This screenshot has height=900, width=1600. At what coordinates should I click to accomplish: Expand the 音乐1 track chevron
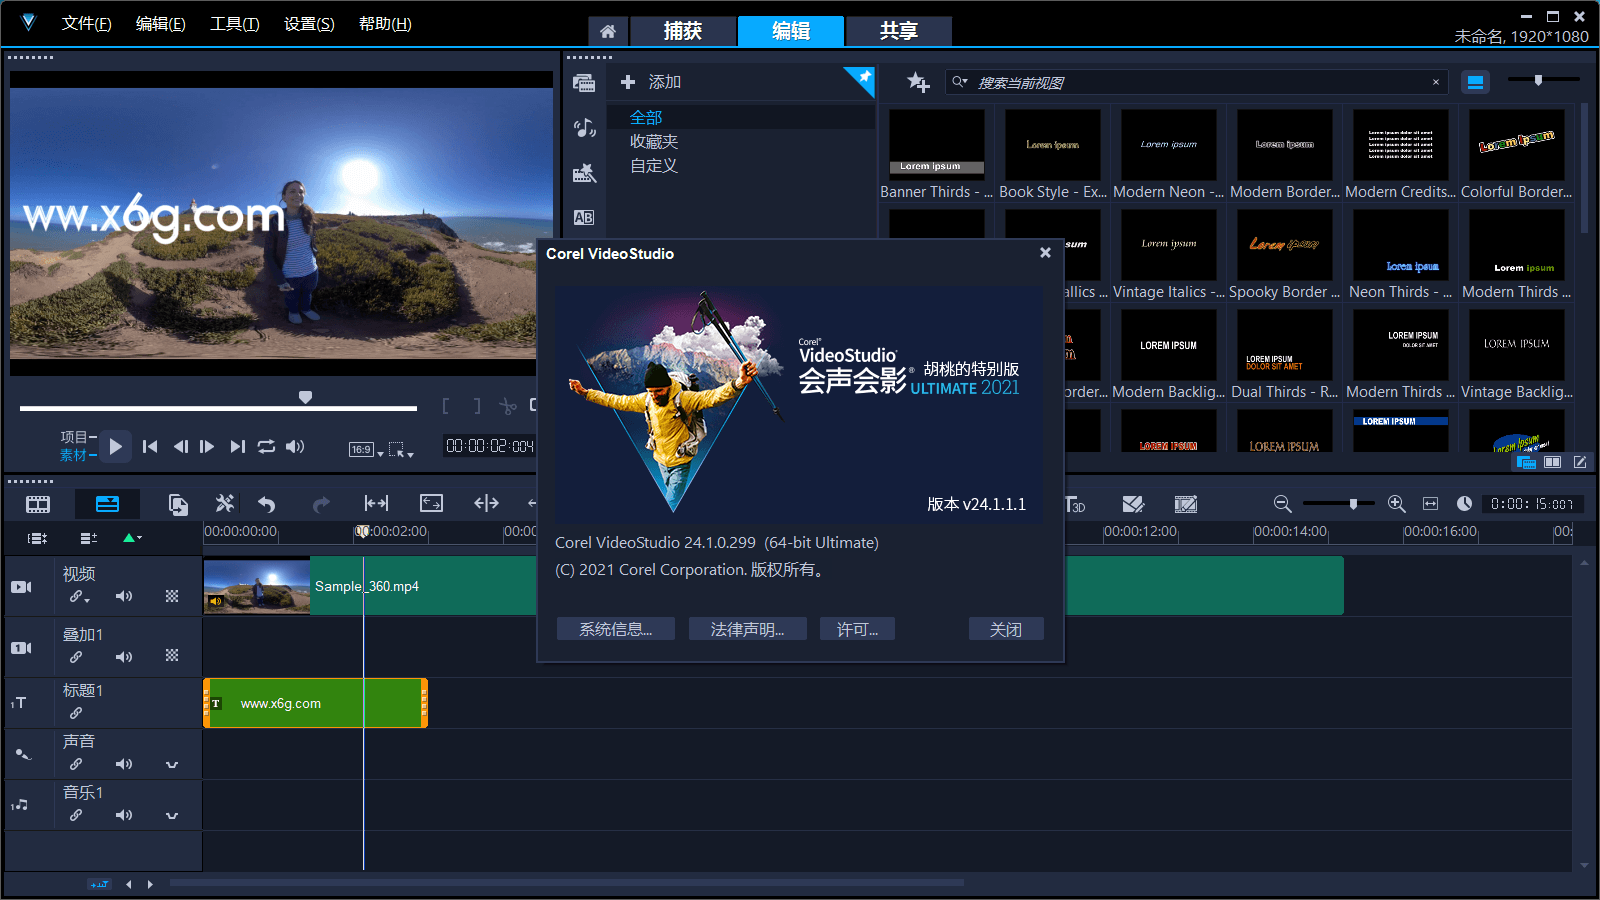pyautogui.click(x=172, y=815)
